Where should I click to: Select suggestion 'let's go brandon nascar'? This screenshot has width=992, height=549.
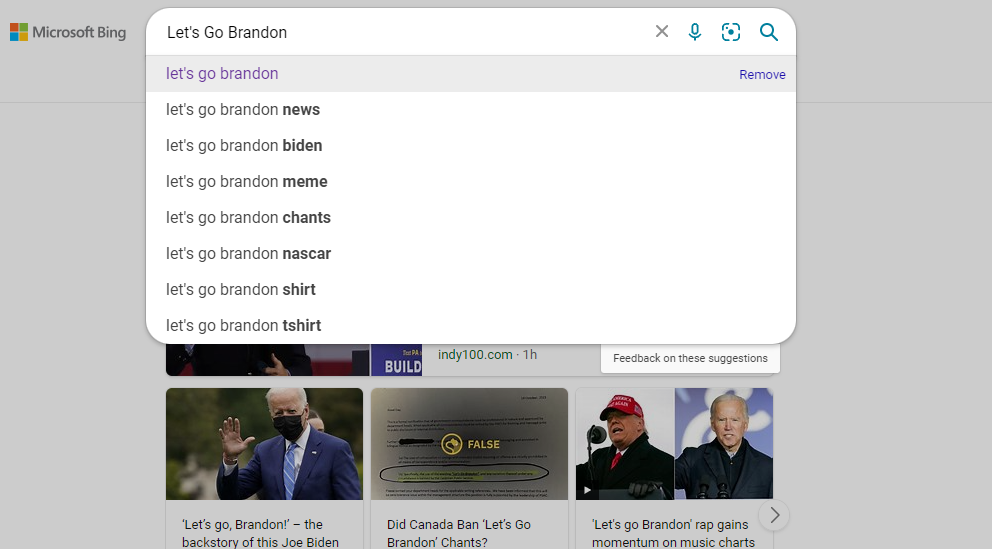click(471, 254)
